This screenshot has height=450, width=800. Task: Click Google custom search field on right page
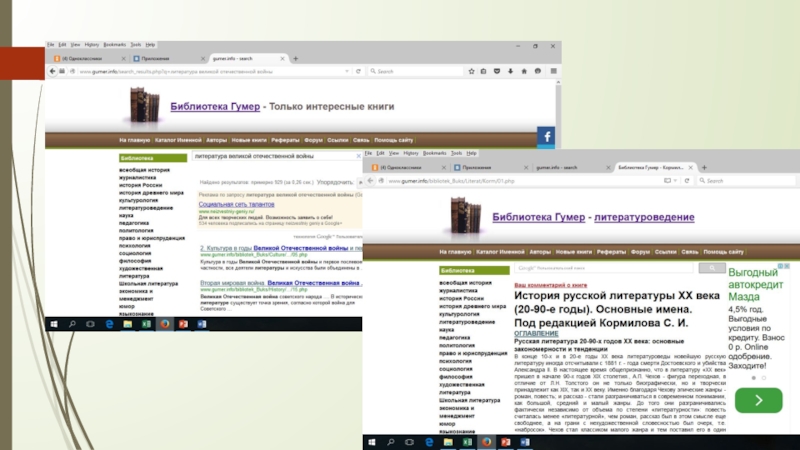605,268
